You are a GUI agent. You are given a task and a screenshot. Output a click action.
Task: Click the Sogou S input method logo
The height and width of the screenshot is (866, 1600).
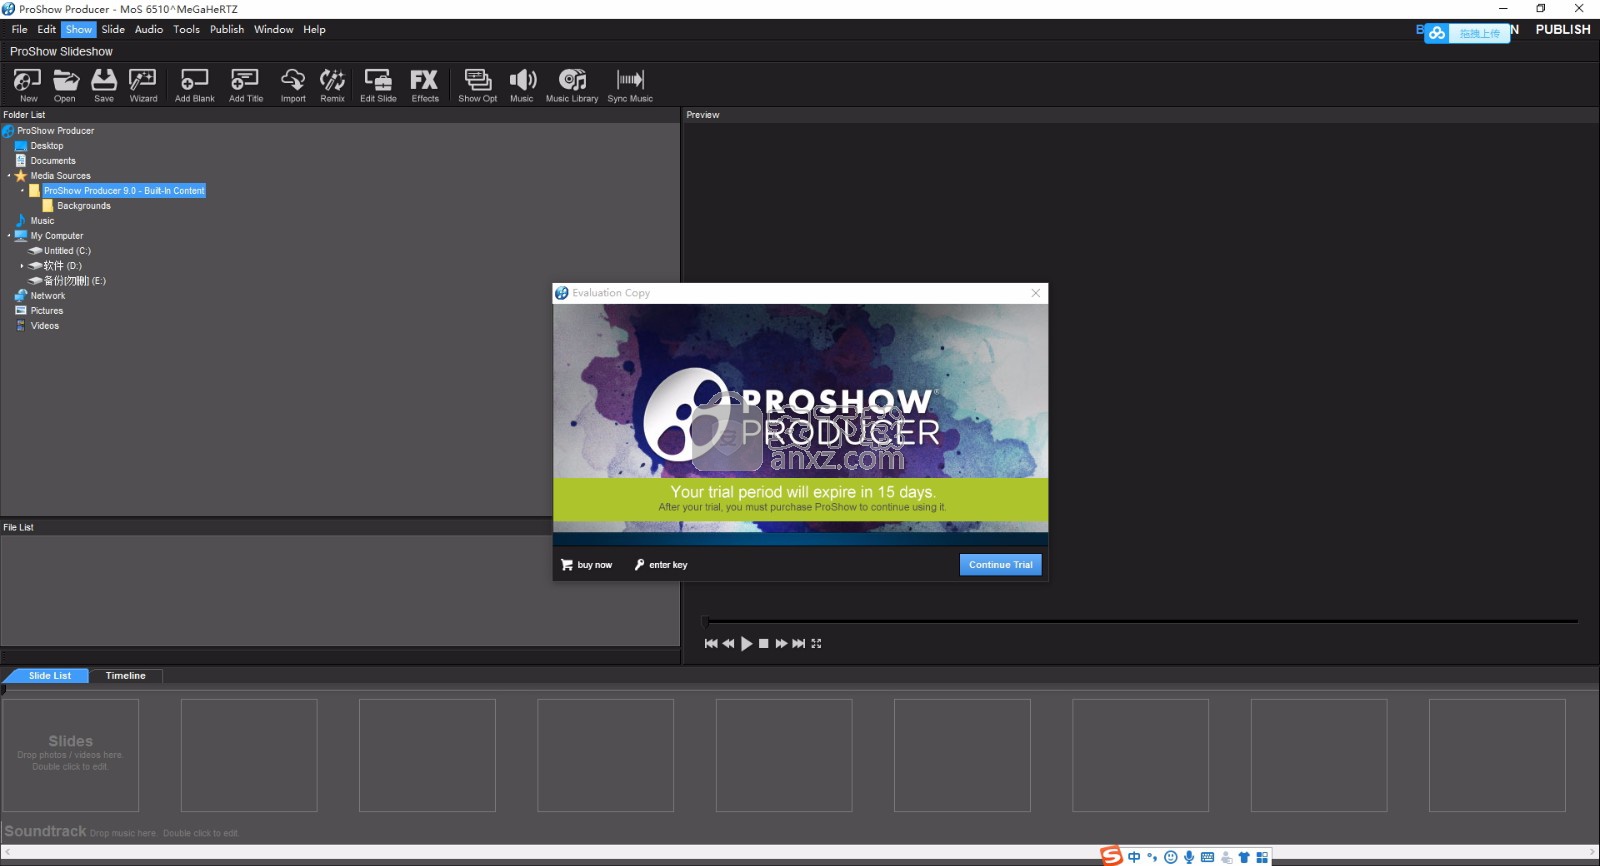point(1111,856)
